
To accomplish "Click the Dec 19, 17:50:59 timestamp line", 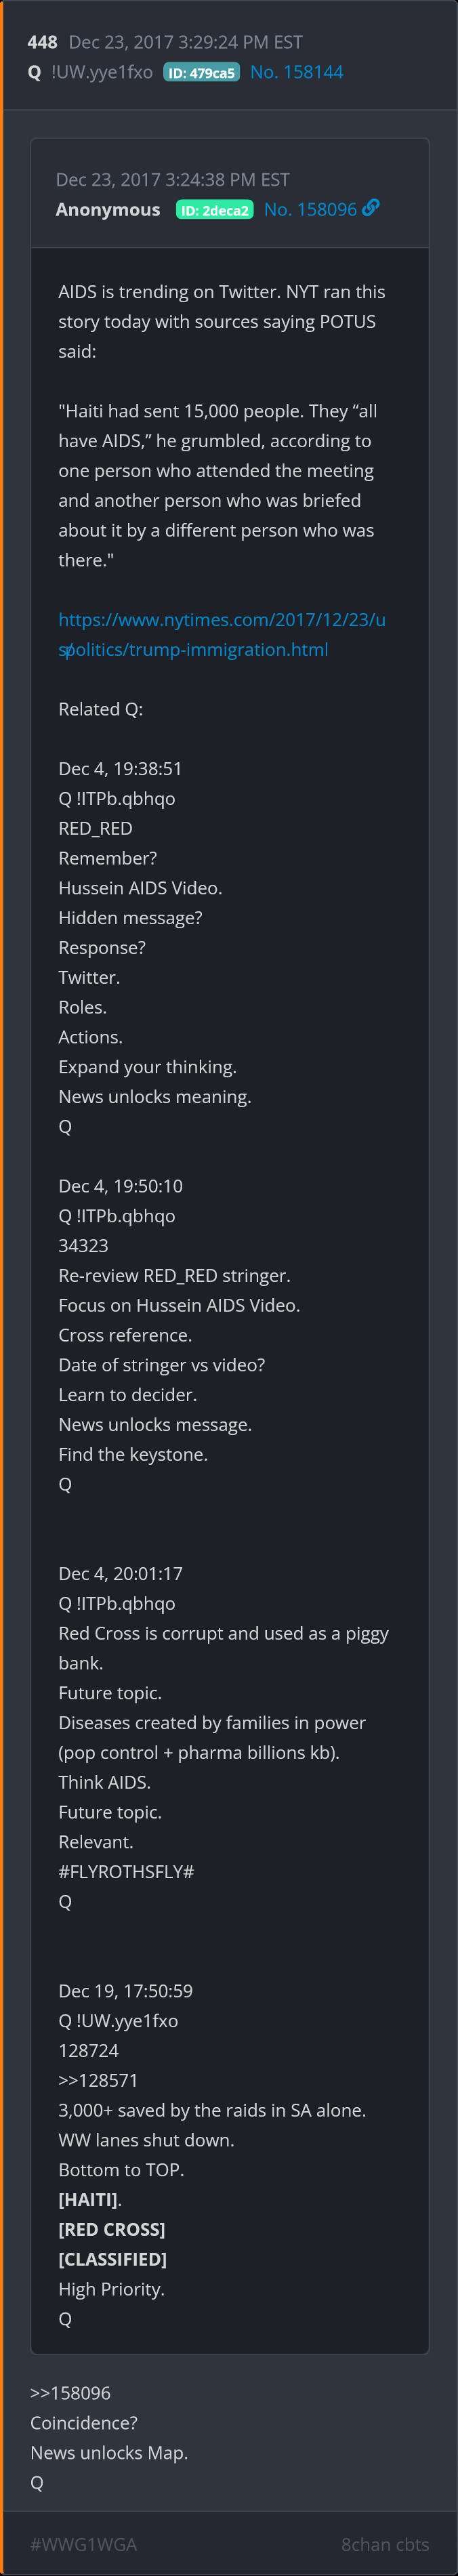I will (125, 1990).
